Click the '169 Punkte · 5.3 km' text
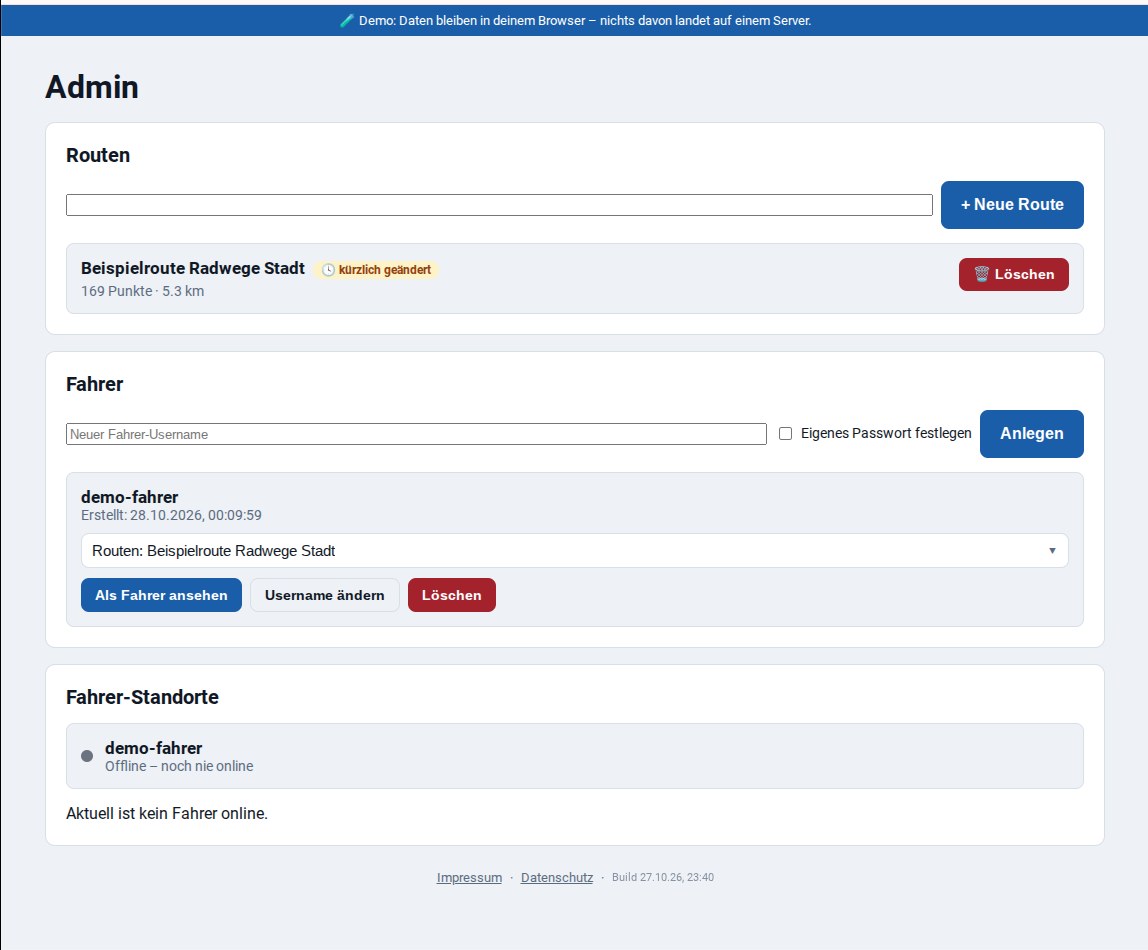The height and width of the screenshot is (950, 1148). (143, 291)
